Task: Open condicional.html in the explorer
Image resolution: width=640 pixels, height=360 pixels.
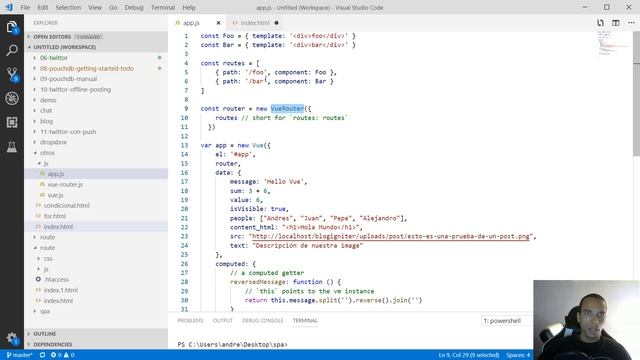Action: pos(96,206)
